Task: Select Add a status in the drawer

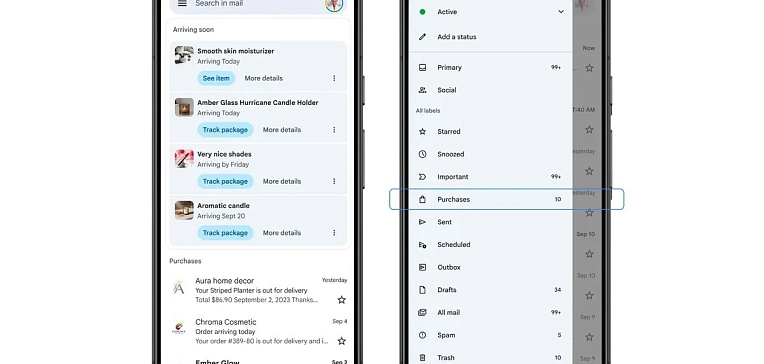Action: [491, 37]
